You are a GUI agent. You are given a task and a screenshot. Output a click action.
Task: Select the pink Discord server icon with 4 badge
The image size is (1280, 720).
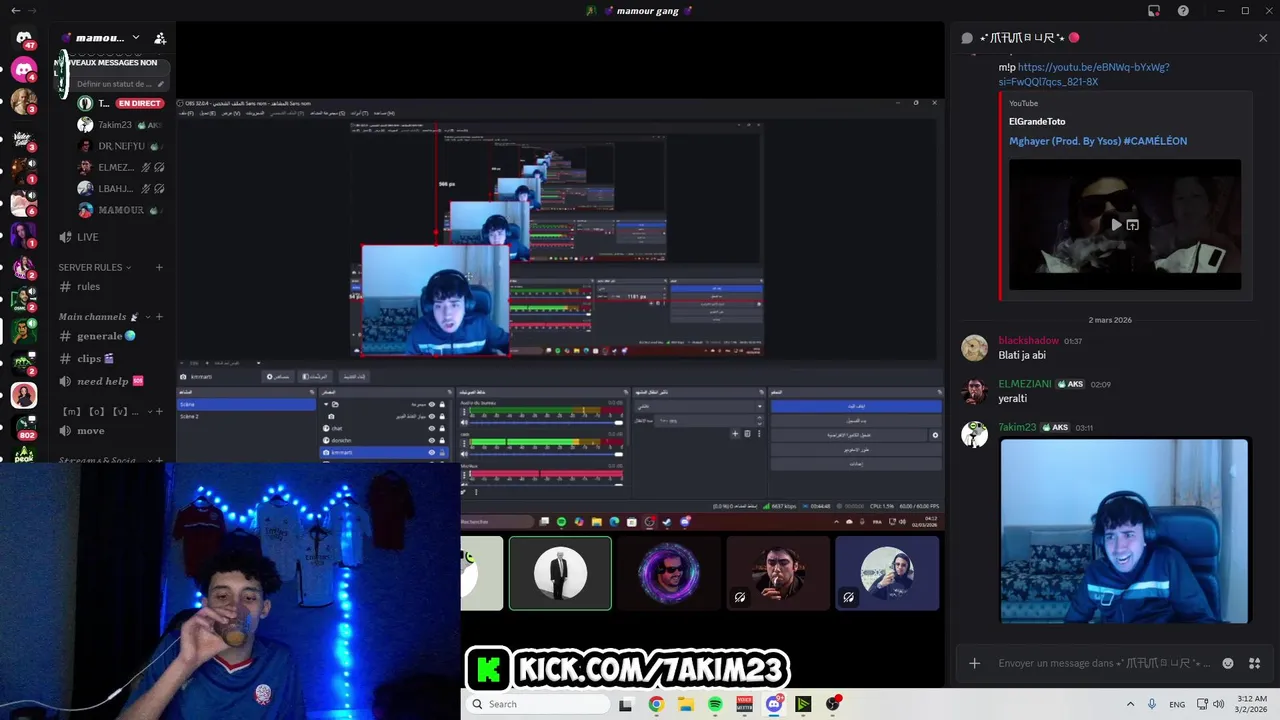[24, 70]
